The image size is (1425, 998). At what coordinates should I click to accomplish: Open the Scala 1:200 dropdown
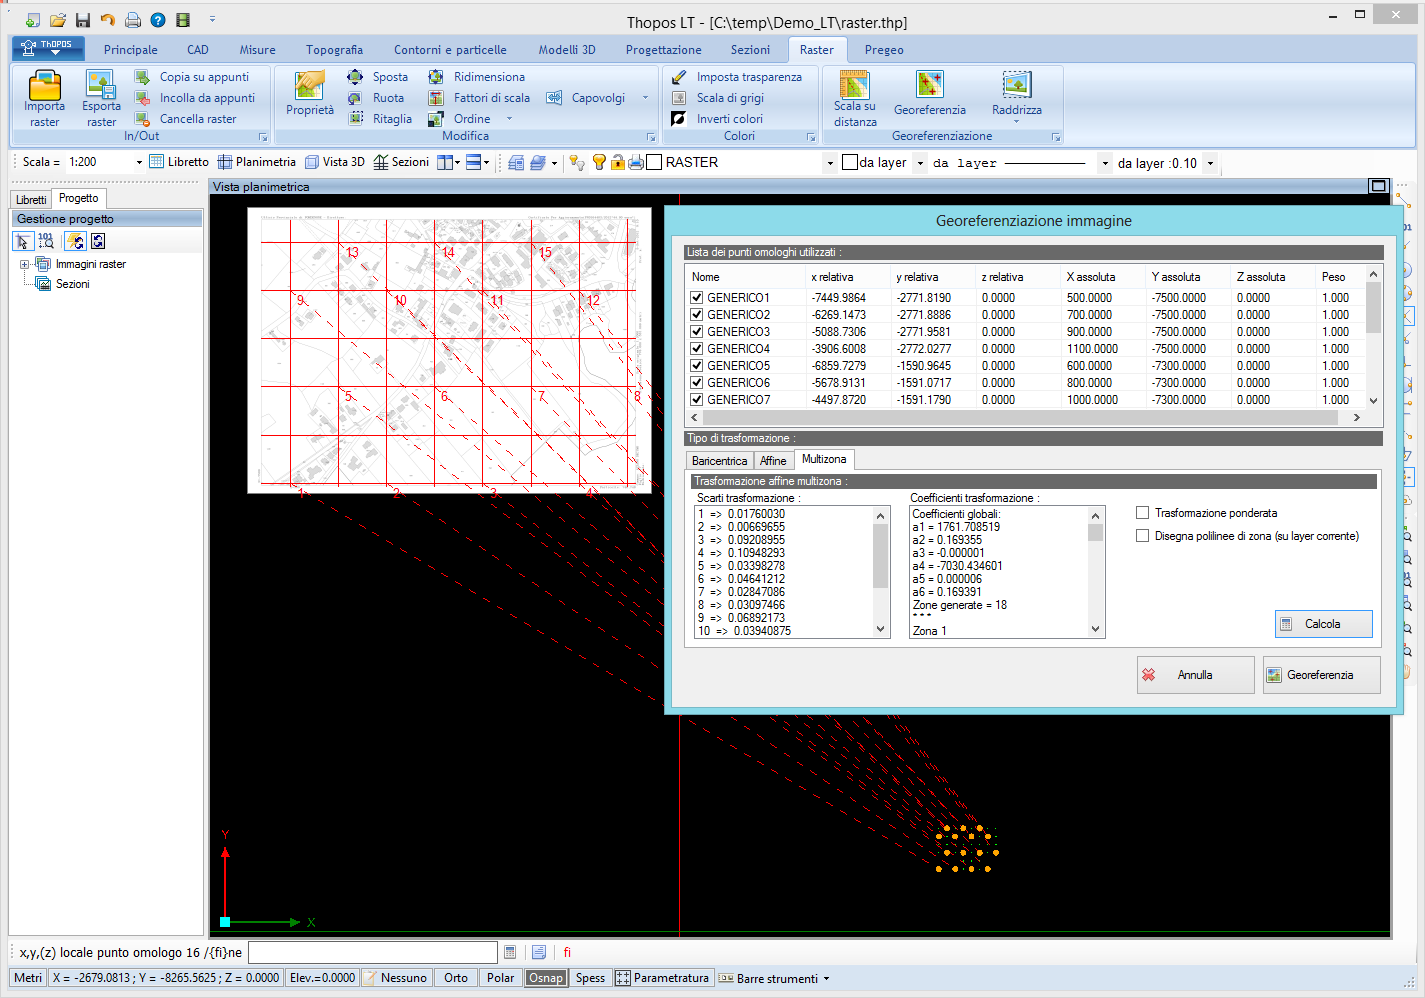pos(139,162)
